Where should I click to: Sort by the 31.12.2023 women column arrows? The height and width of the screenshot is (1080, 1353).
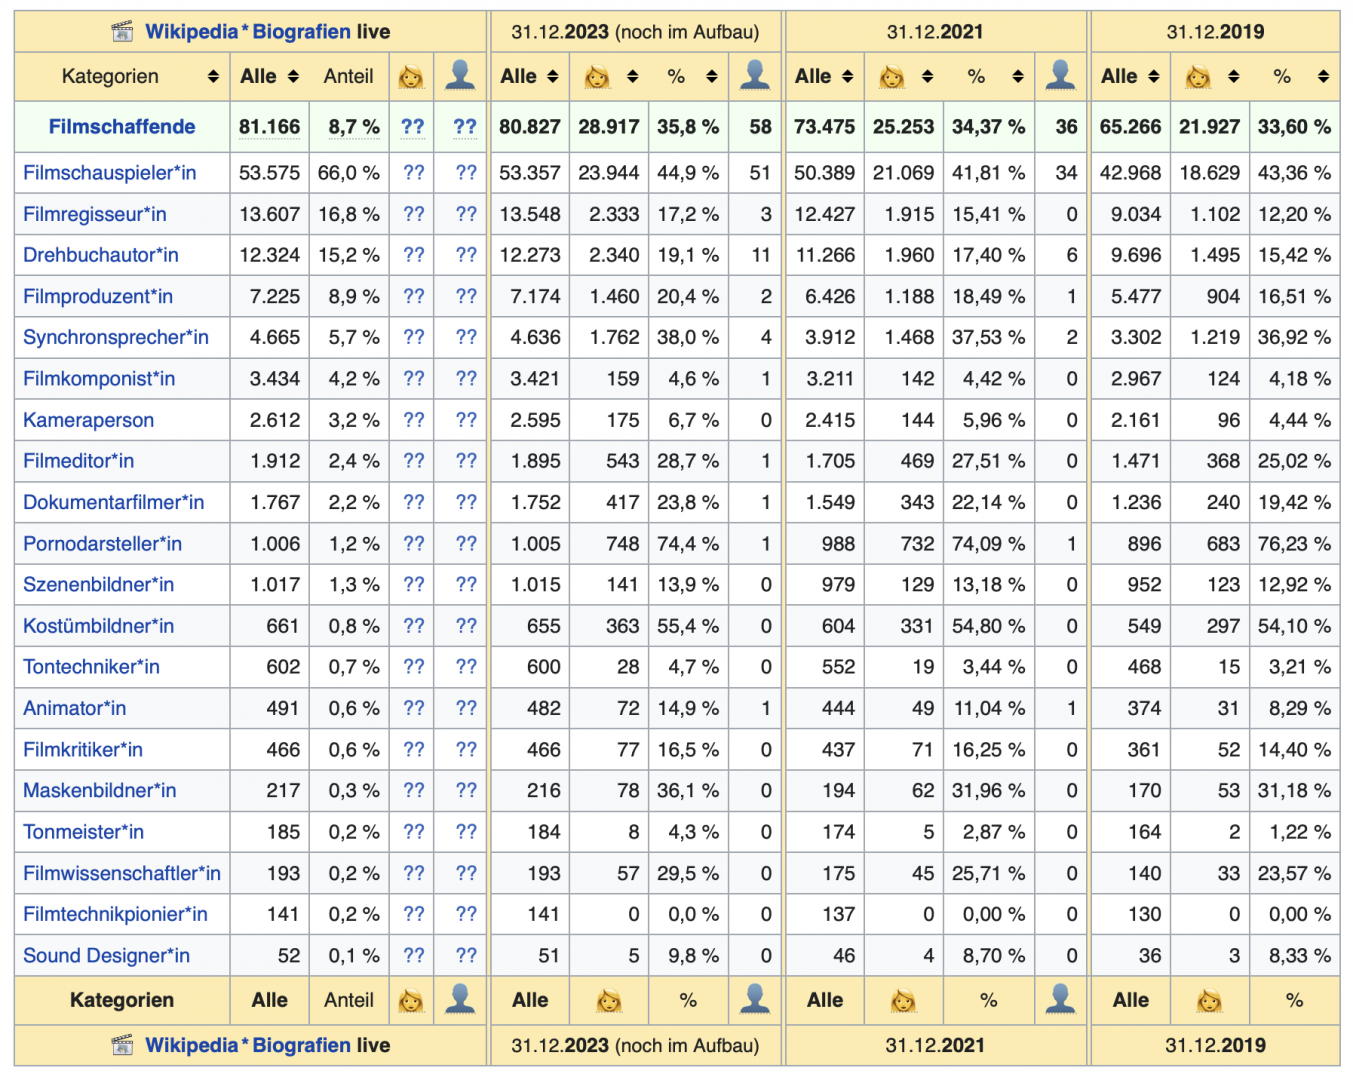[632, 77]
